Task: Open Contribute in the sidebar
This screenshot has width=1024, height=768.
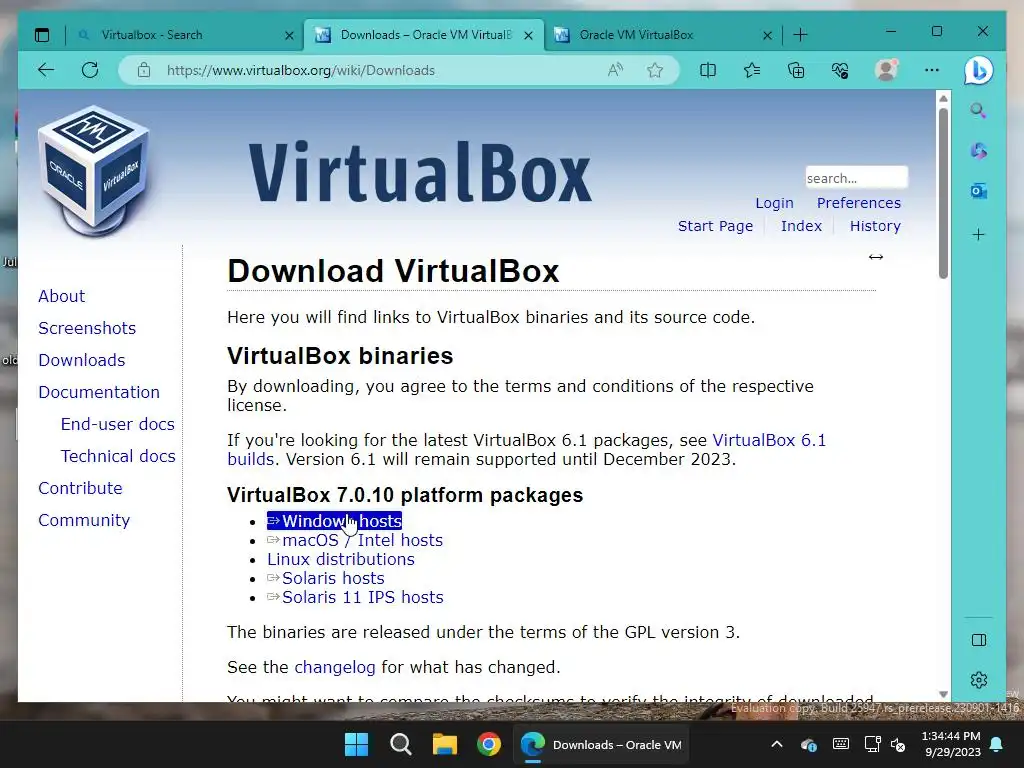Action: (80, 488)
